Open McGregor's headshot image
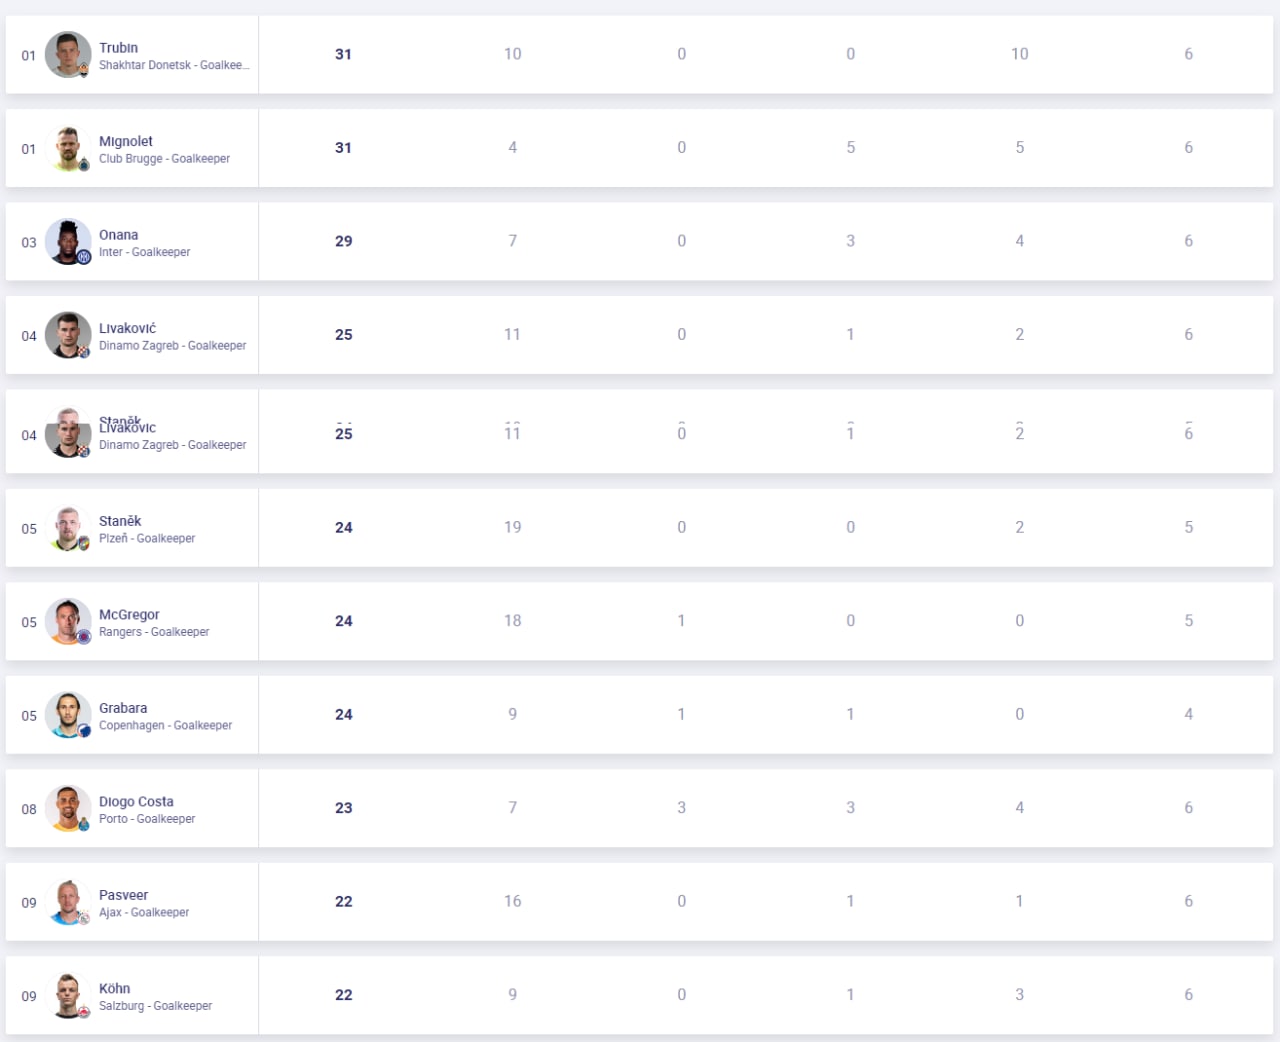This screenshot has height=1042, width=1280. 67,621
